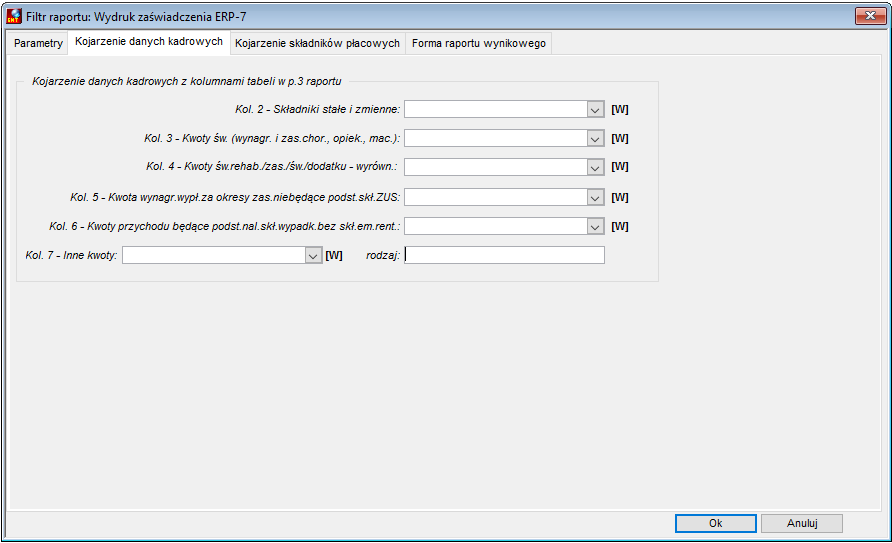Focus the rodzaj text field
Screen dimensions: 892x543
click(504, 255)
